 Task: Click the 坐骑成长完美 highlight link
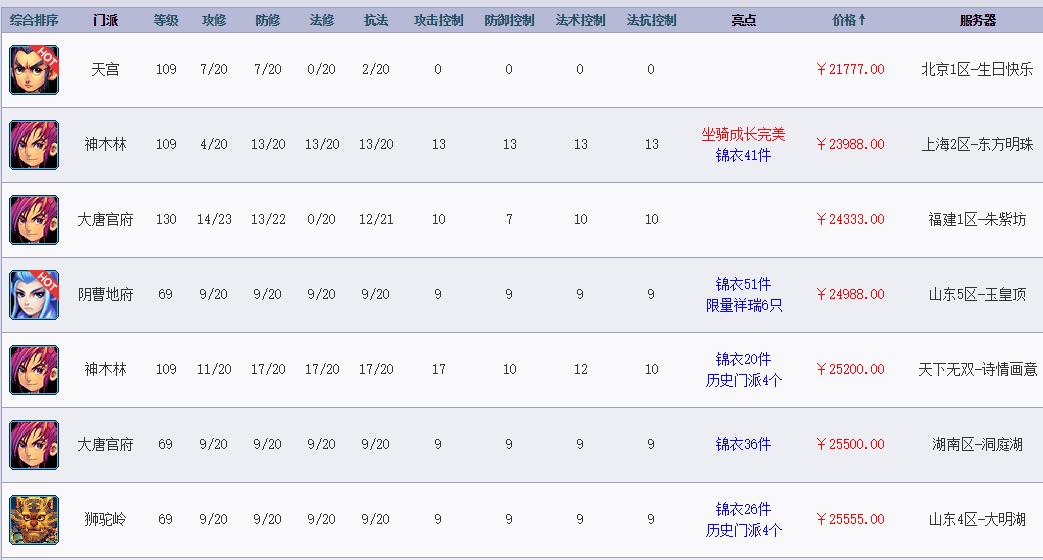(x=743, y=135)
